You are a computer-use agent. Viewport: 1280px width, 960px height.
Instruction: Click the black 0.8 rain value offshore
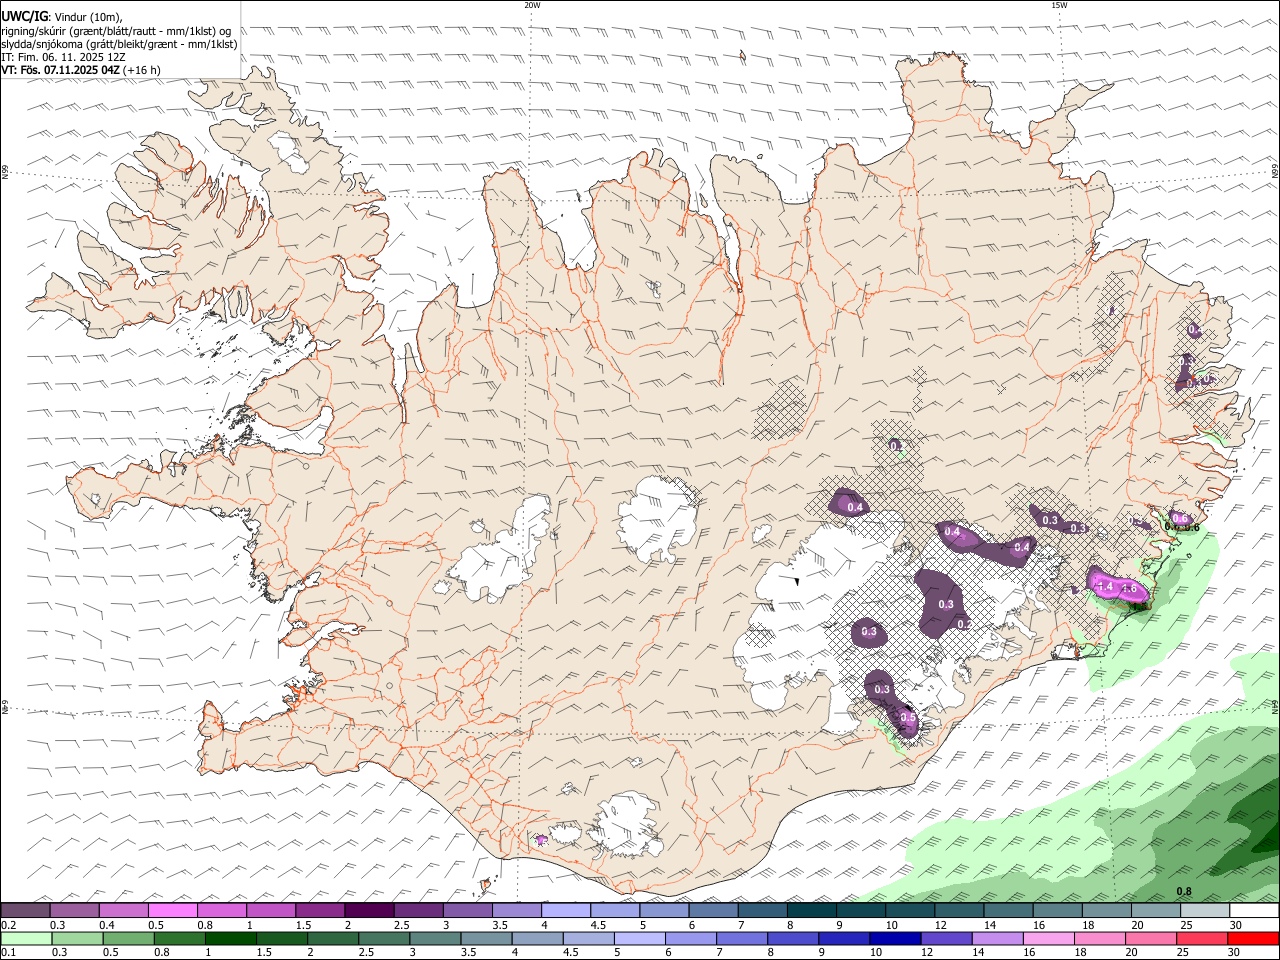click(1184, 891)
